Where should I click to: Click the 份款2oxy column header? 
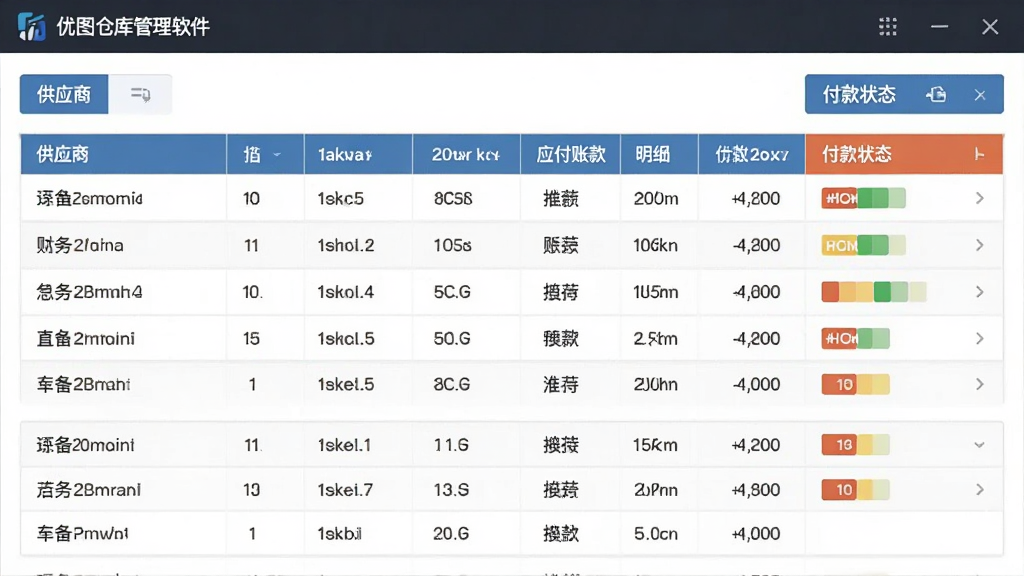[752, 155]
